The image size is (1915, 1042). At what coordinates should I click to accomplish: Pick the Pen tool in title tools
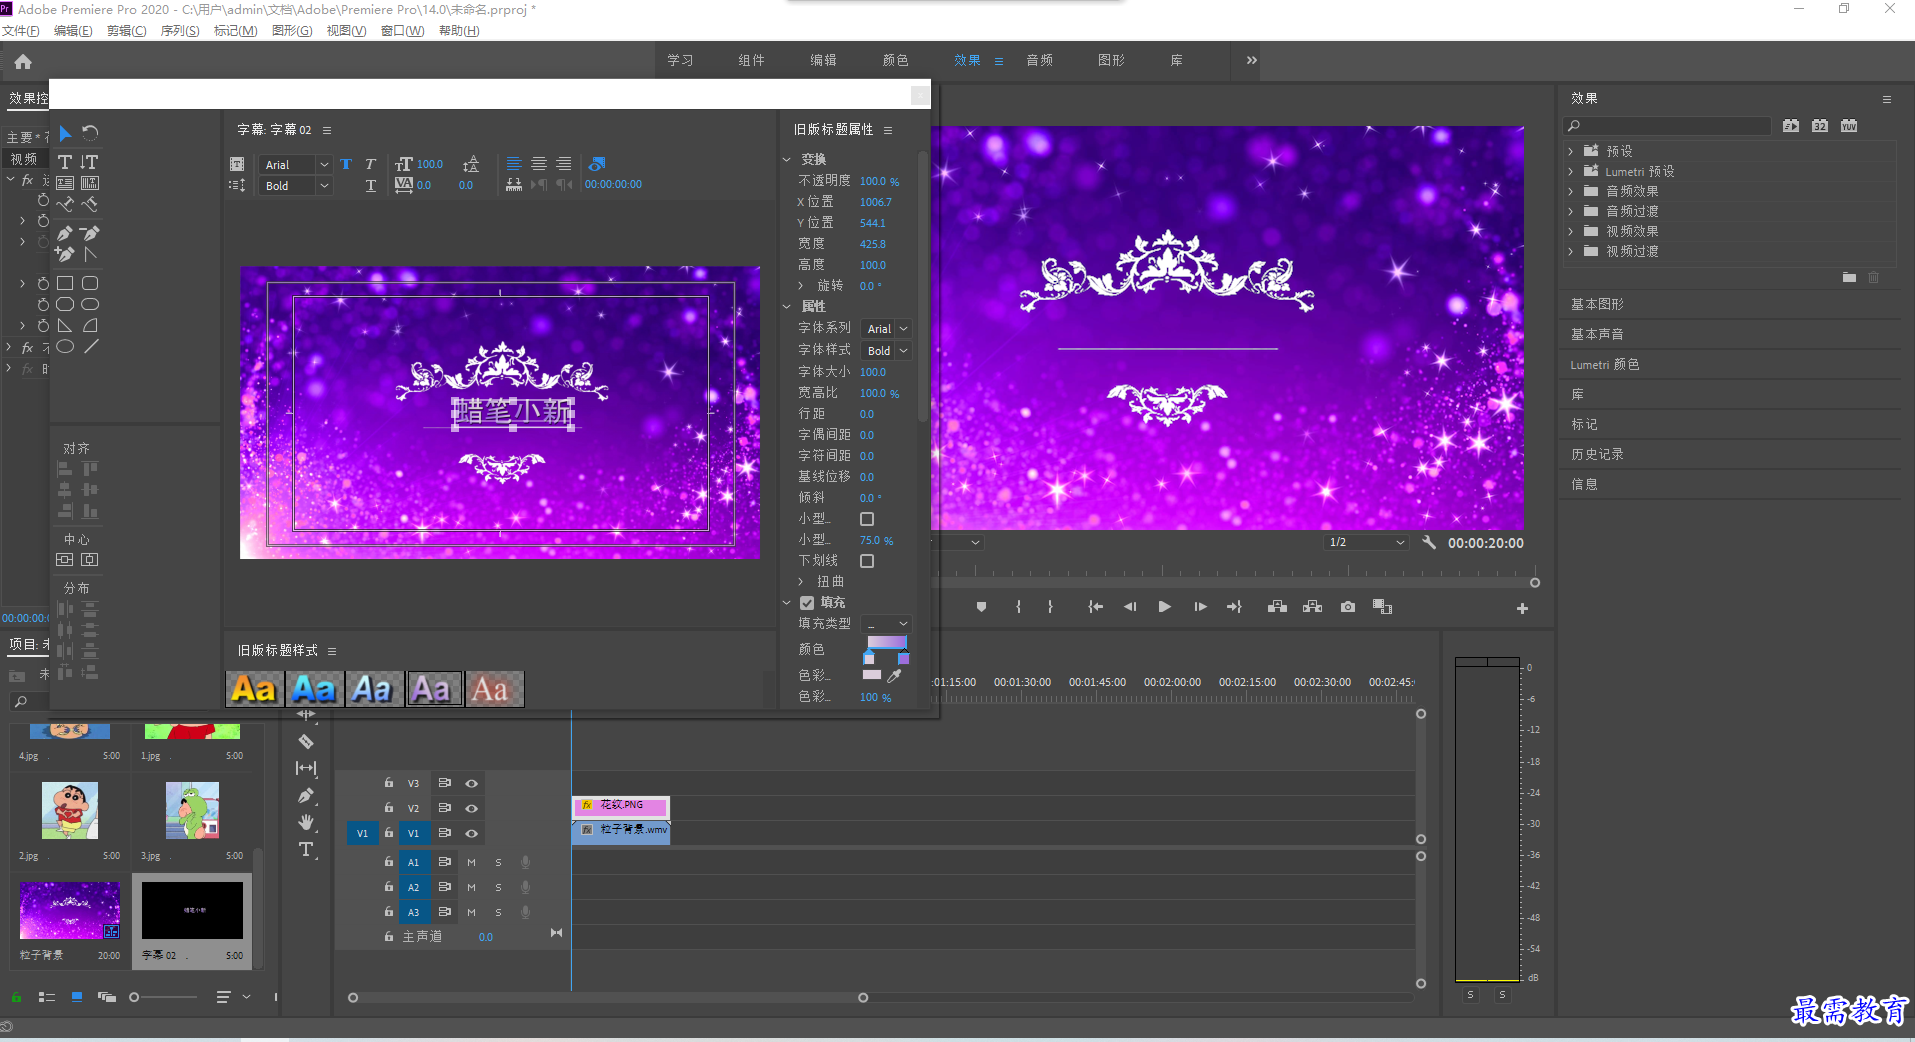65,233
